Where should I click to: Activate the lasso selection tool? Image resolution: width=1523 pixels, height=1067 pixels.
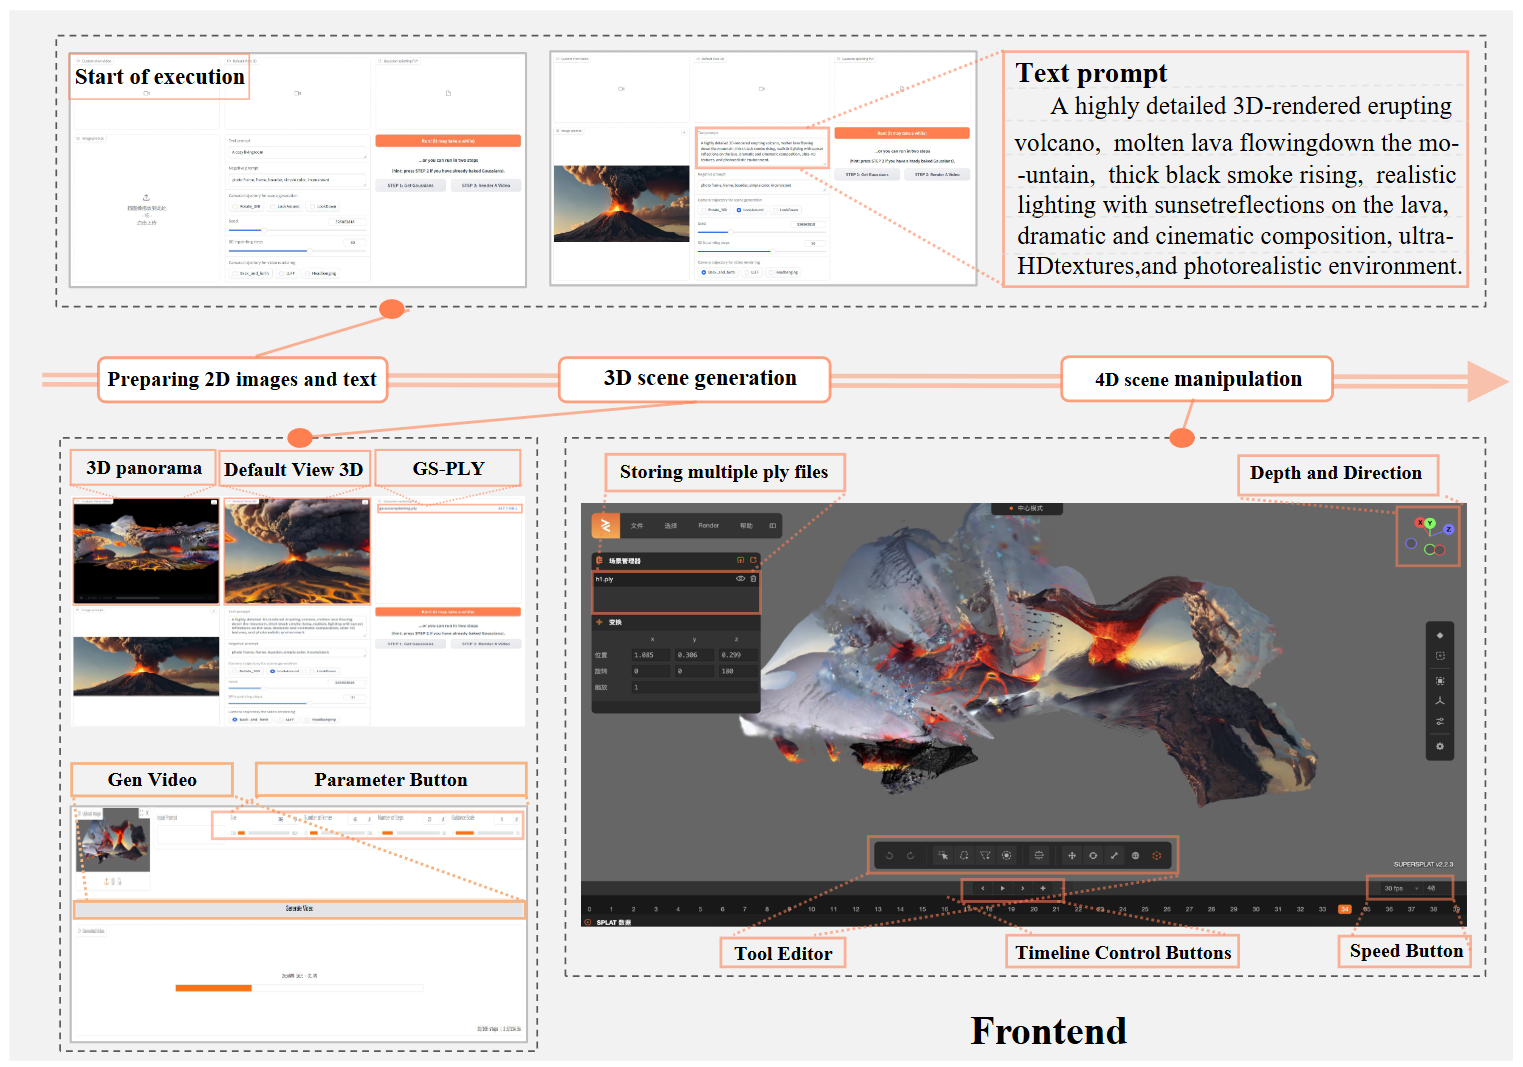[x=963, y=855]
